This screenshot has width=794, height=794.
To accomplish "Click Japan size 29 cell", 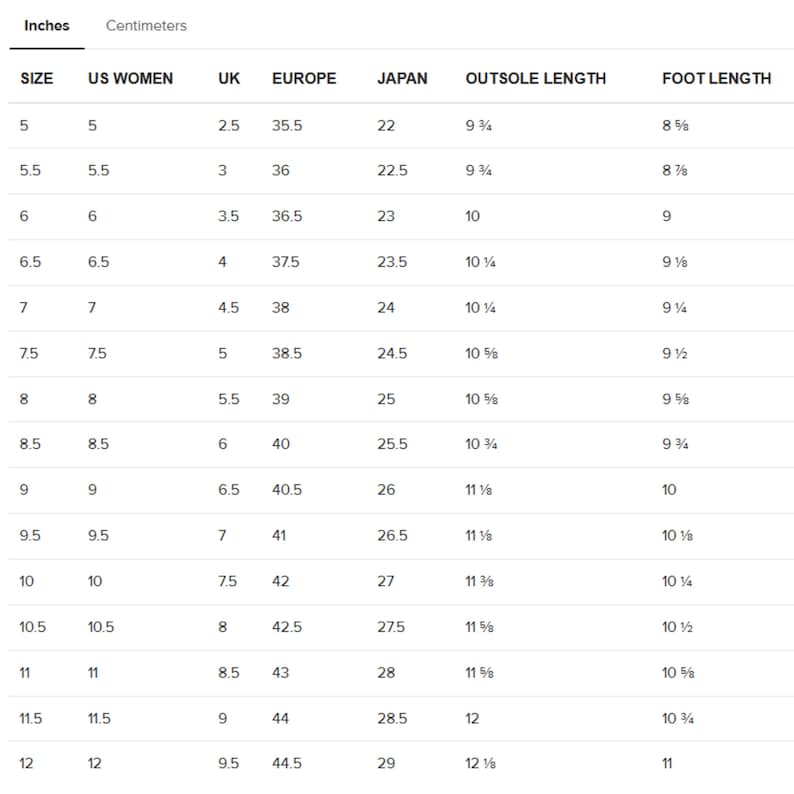I will [386, 764].
